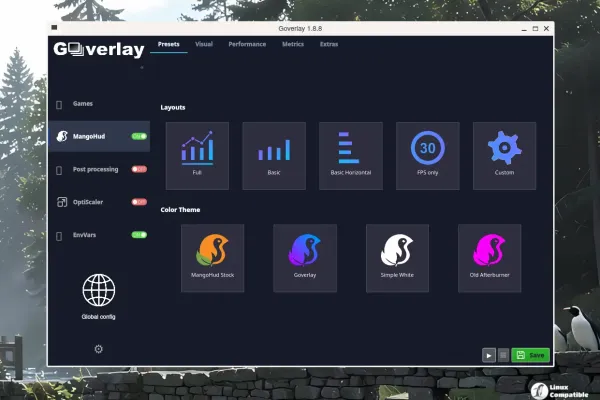Click the Goverlay logo
The height and width of the screenshot is (400, 600).
point(99,49)
